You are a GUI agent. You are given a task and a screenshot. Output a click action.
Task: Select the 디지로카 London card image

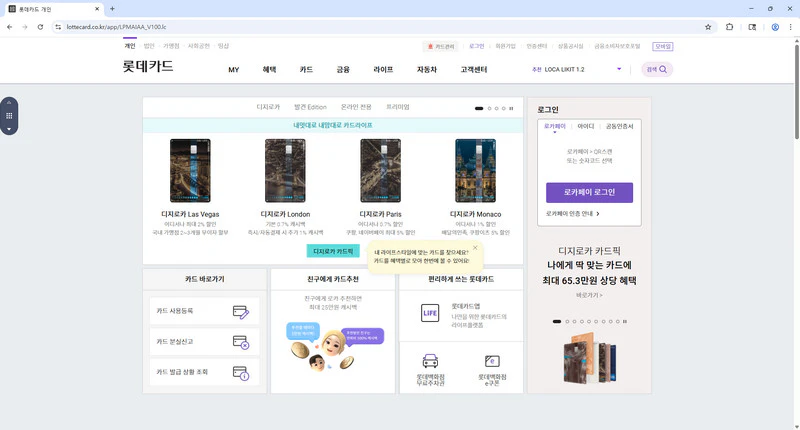point(285,170)
